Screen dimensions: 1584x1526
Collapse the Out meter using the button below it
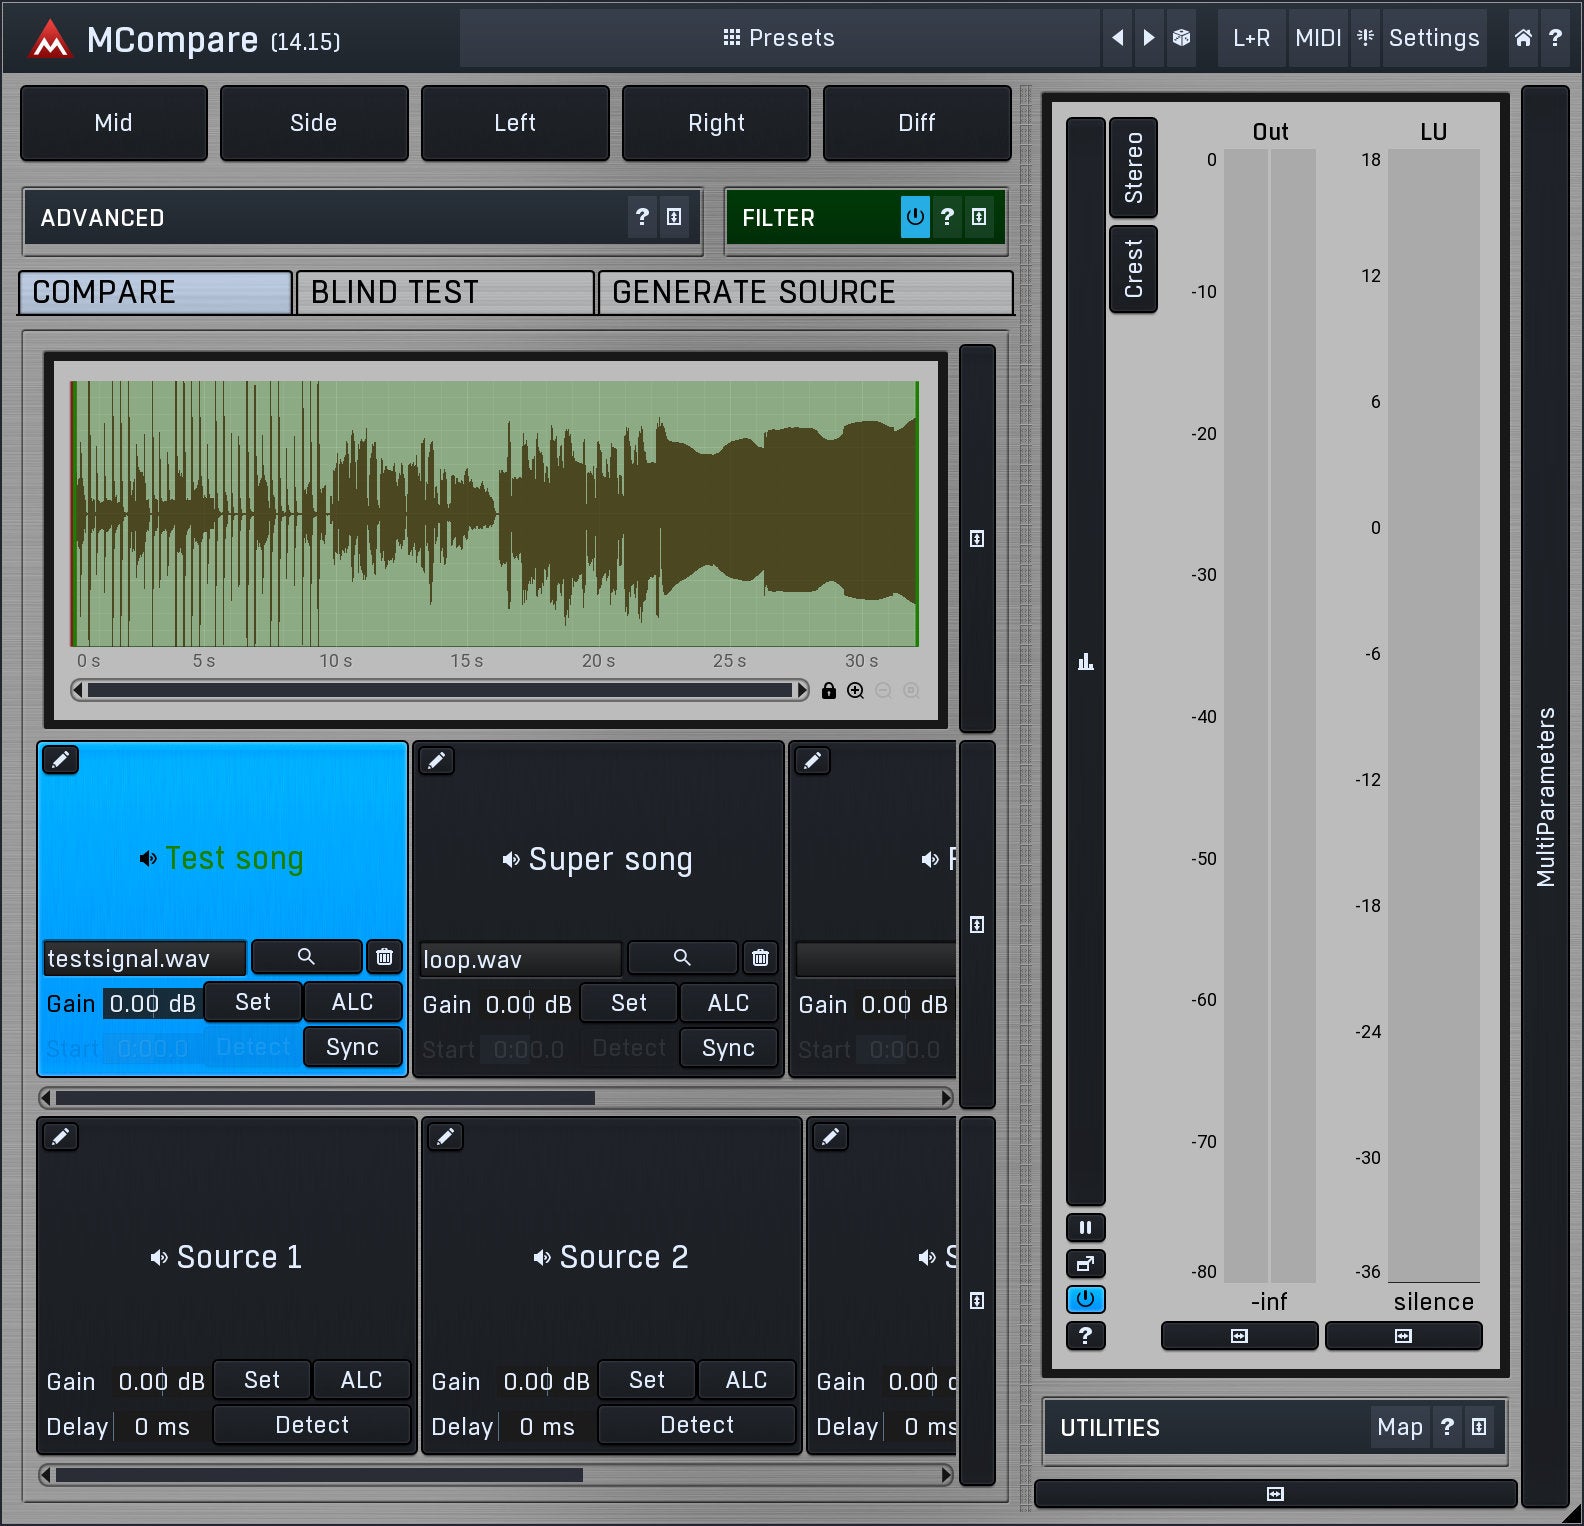[x=1239, y=1336]
